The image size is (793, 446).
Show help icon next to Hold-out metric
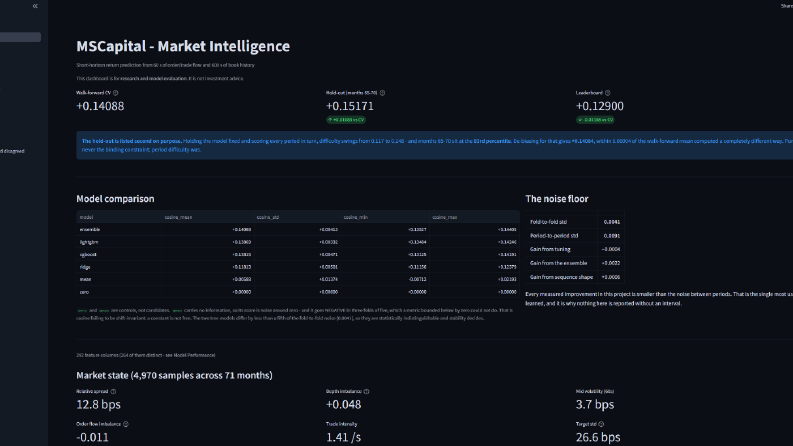click(382, 93)
